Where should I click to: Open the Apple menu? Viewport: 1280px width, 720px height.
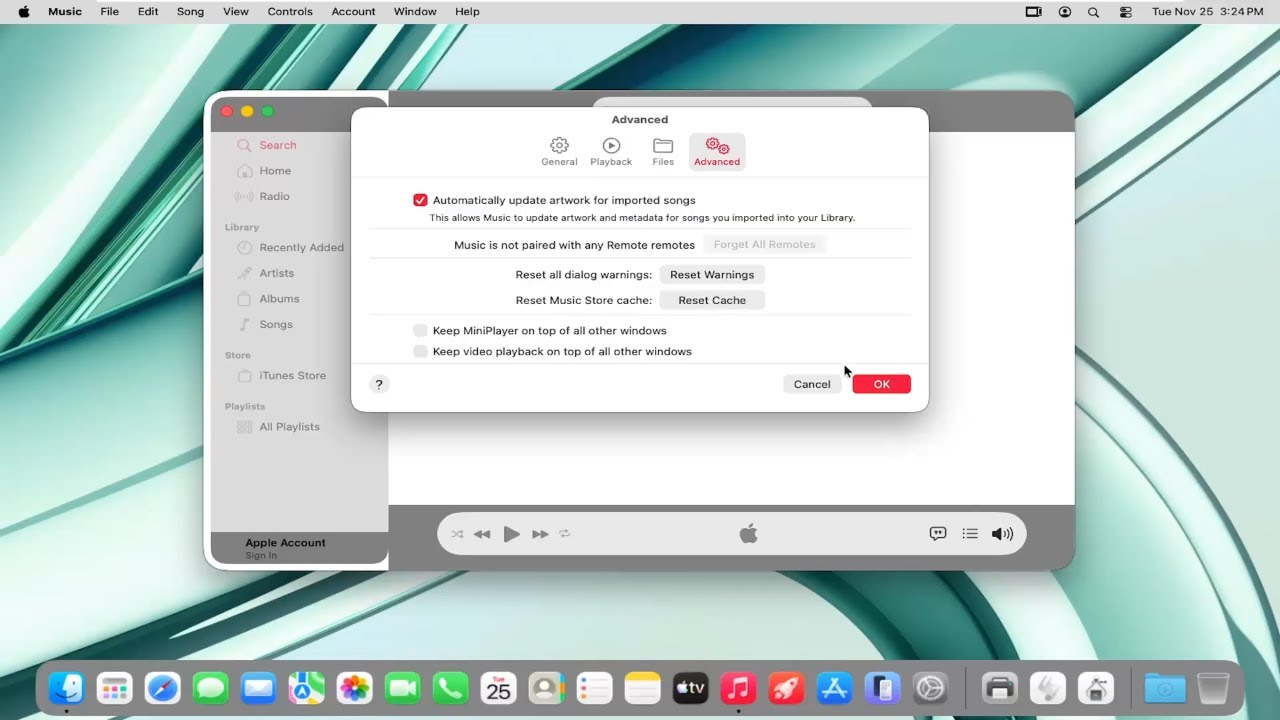pyautogui.click(x=24, y=12)
